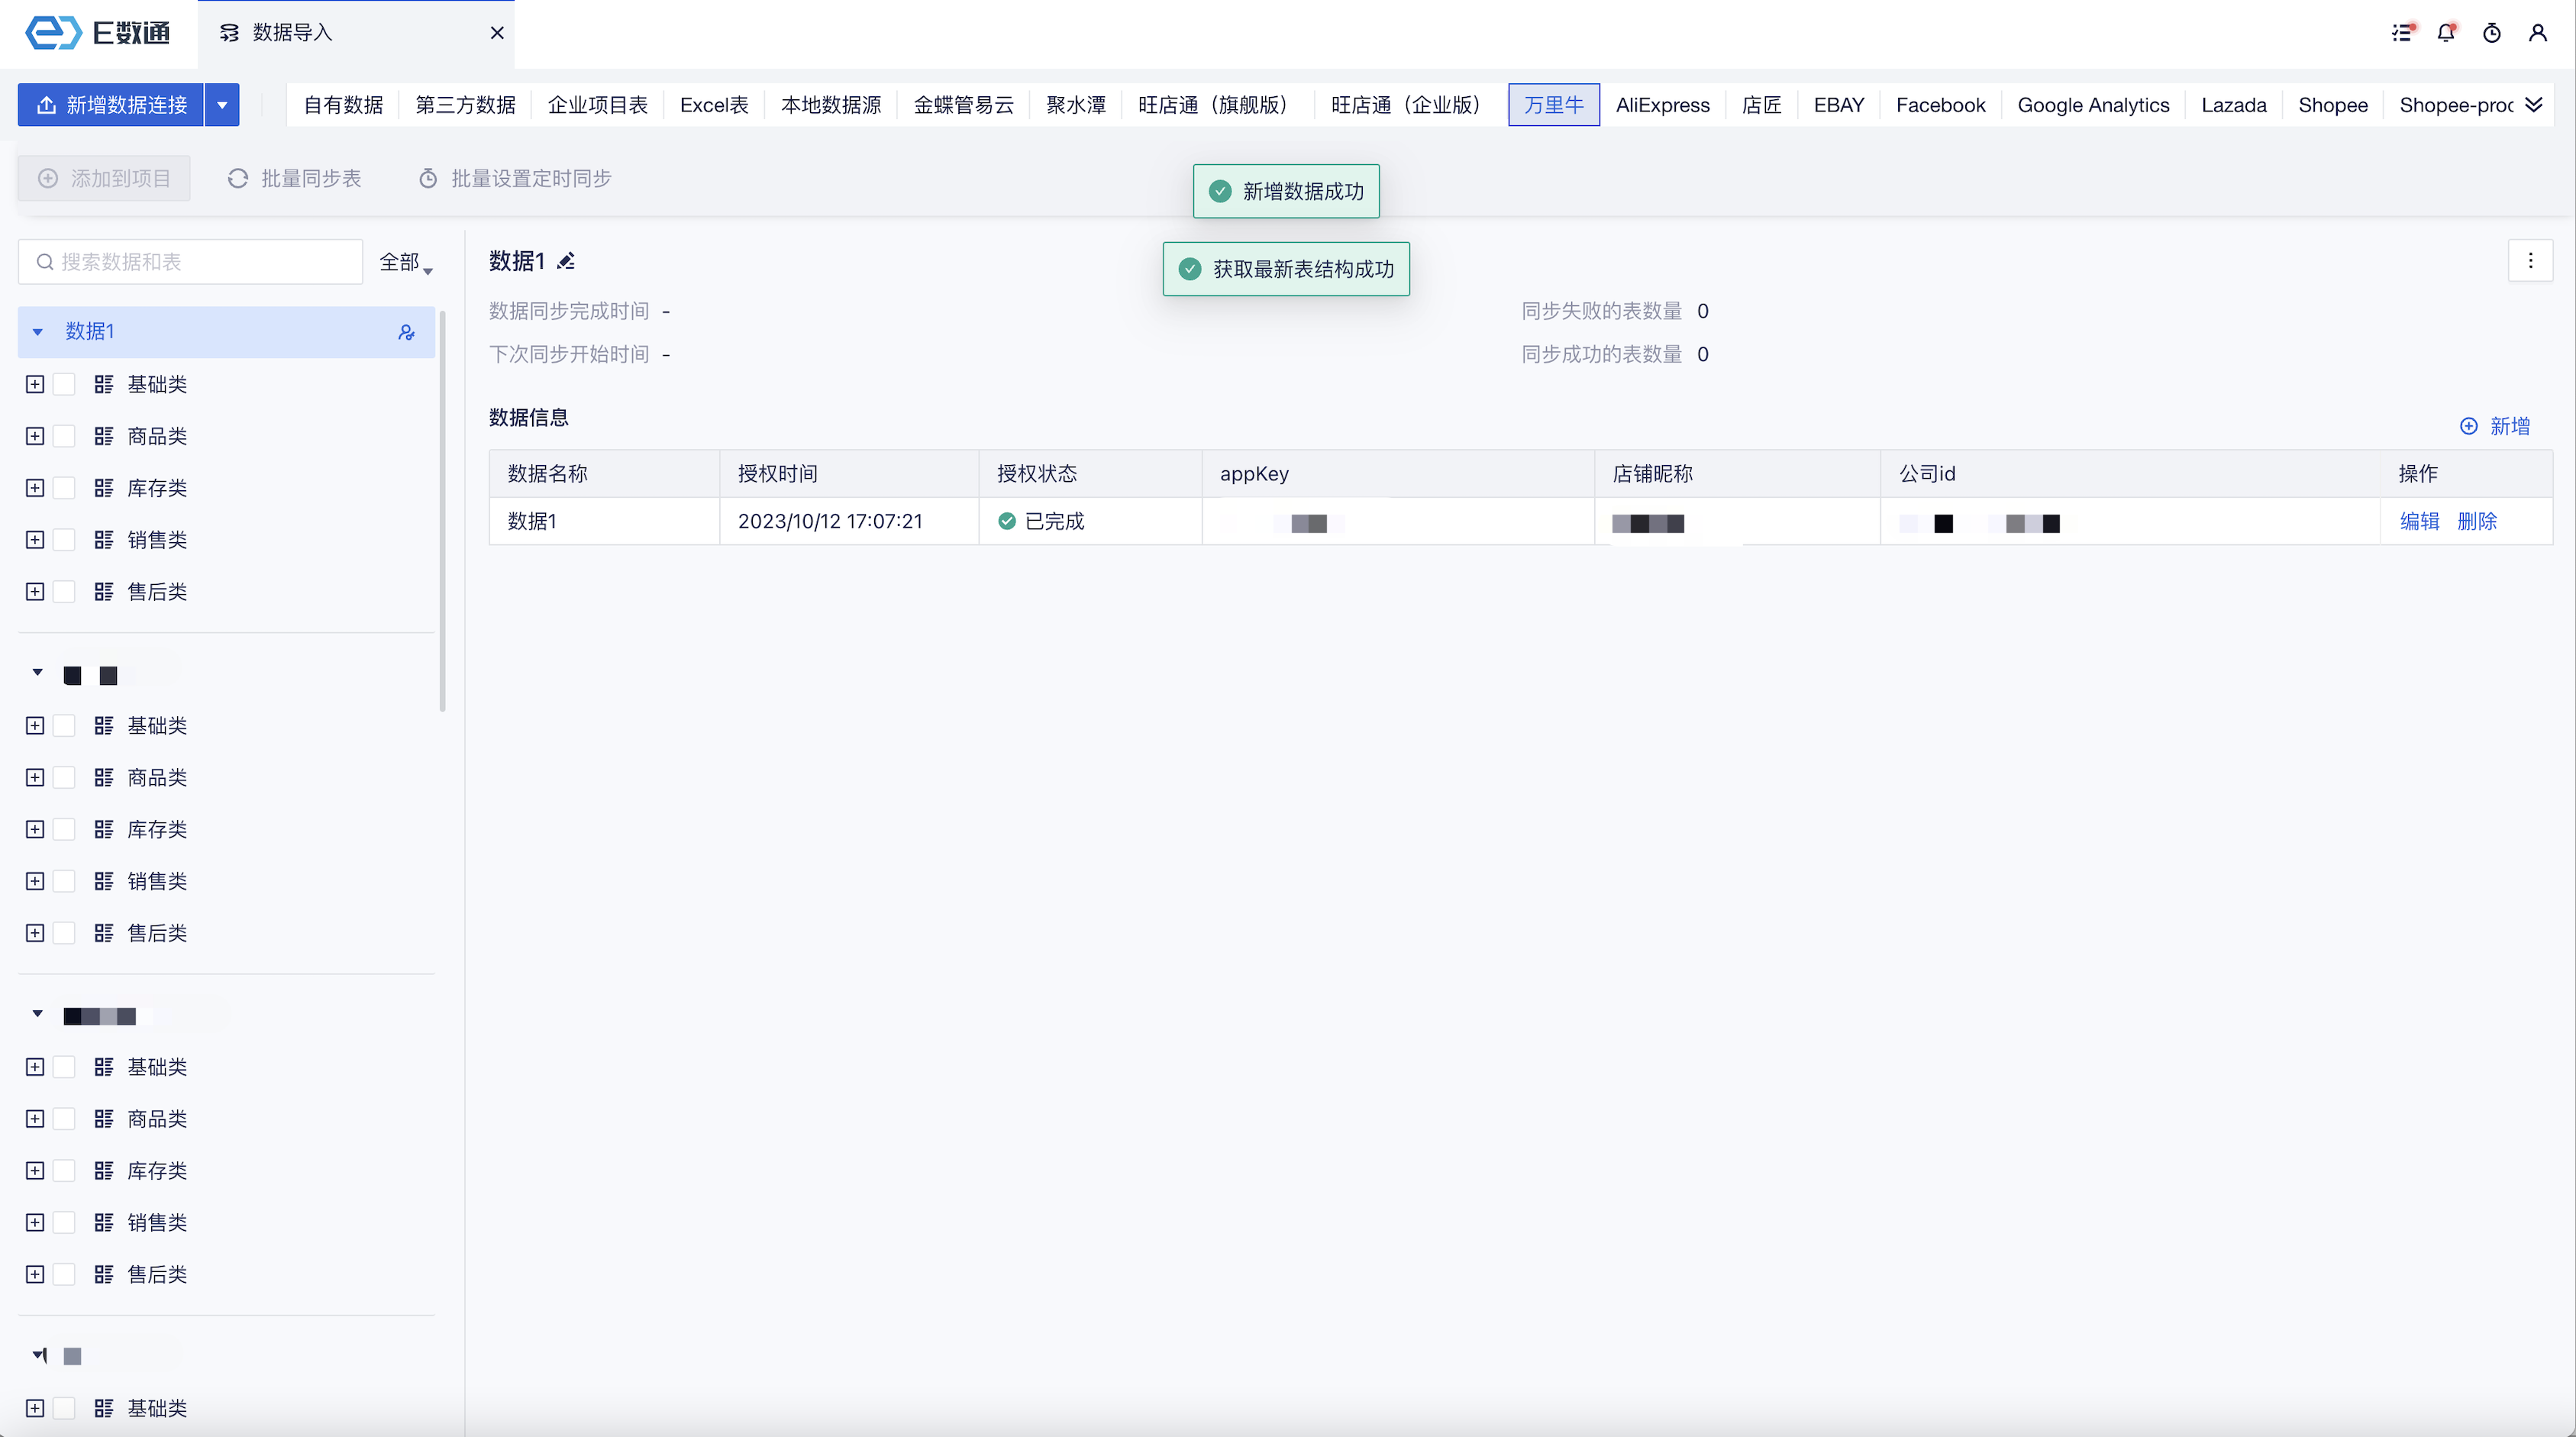Open the 全部 filter dropdown
2576x1437 pixels.
point(405,262)
